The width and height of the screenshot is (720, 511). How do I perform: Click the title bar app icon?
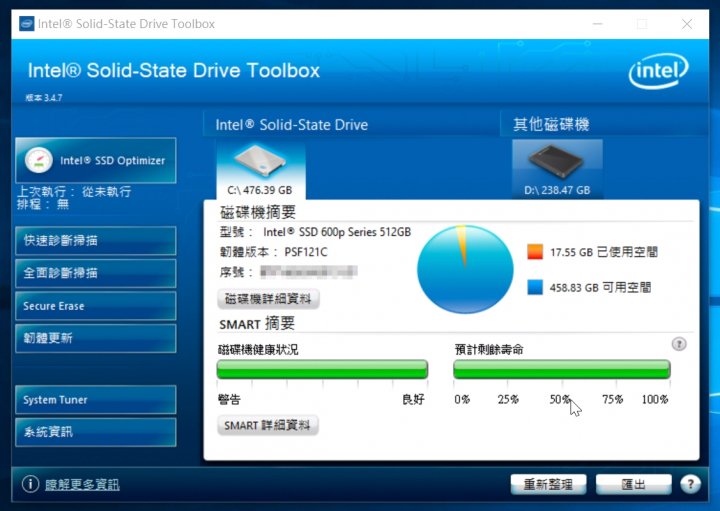[x=27, y=23]
